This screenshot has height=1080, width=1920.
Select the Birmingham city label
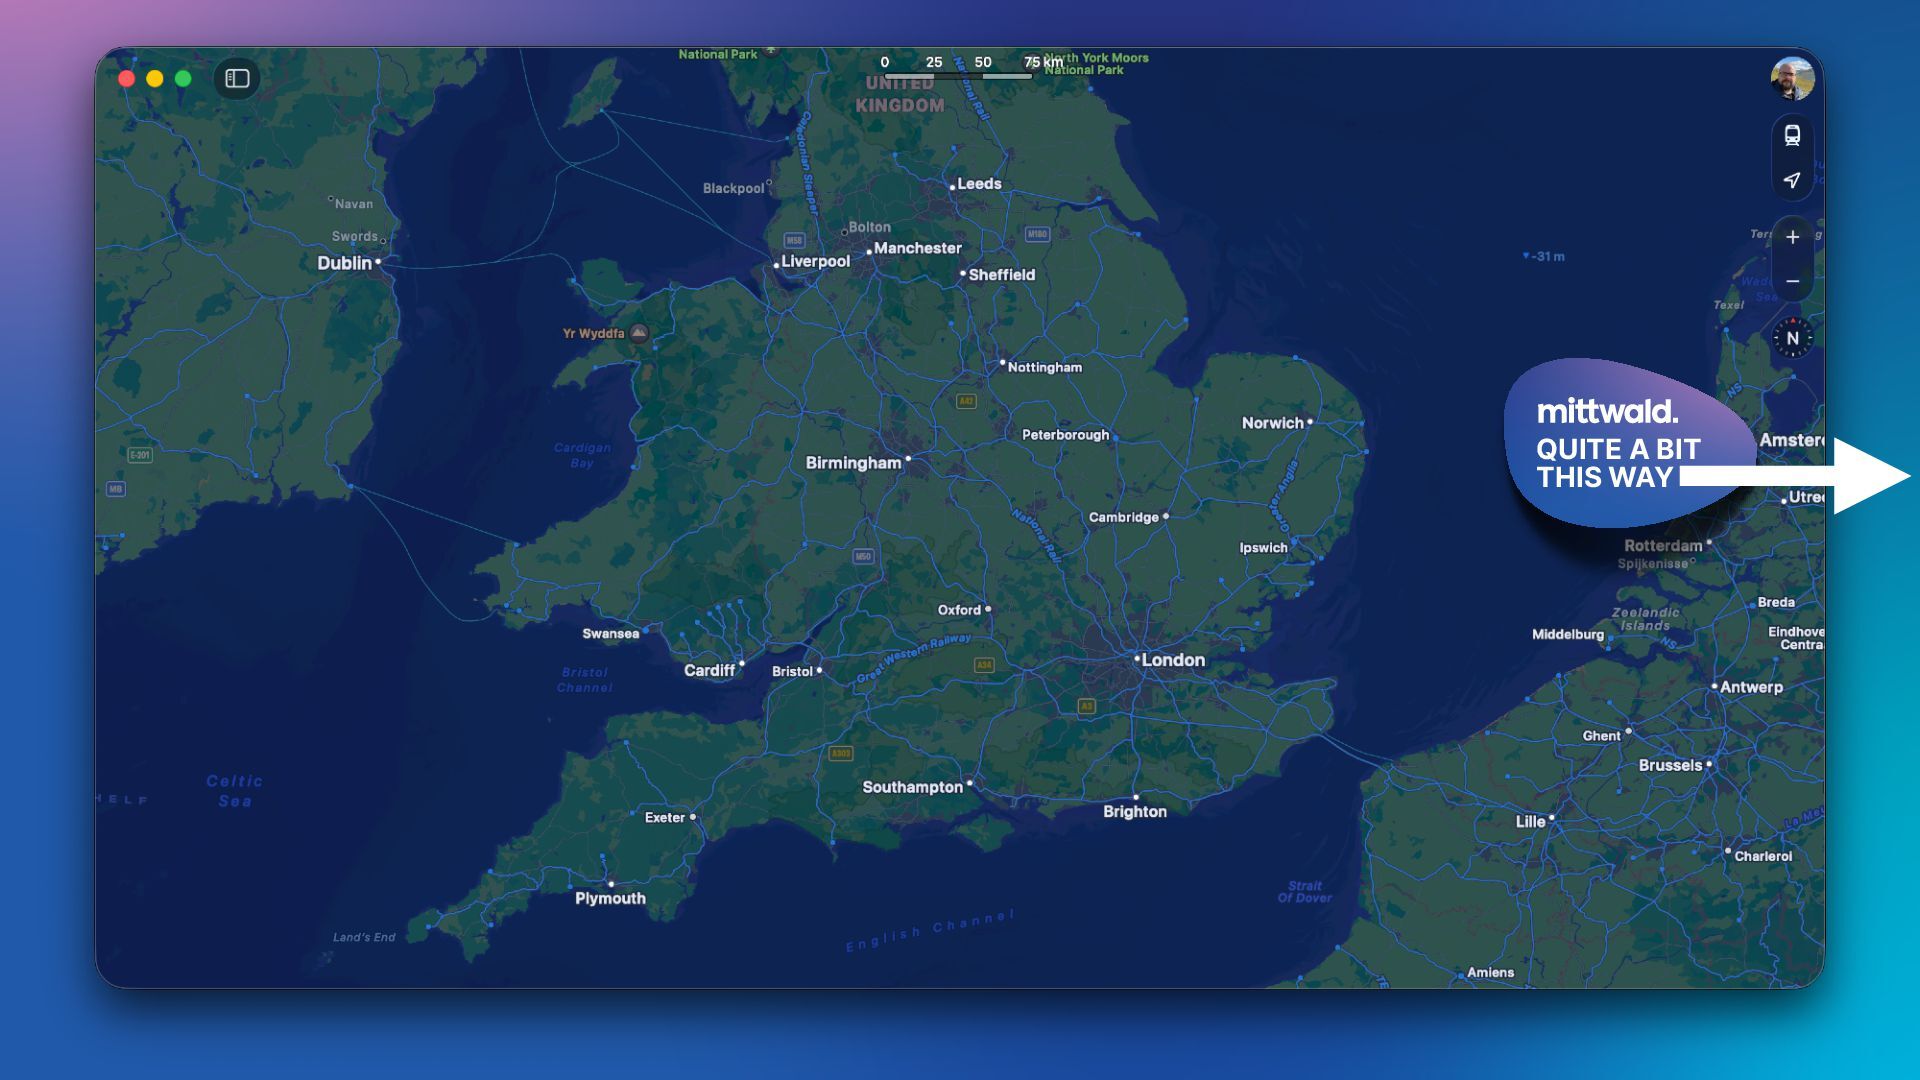coord(853,463)
